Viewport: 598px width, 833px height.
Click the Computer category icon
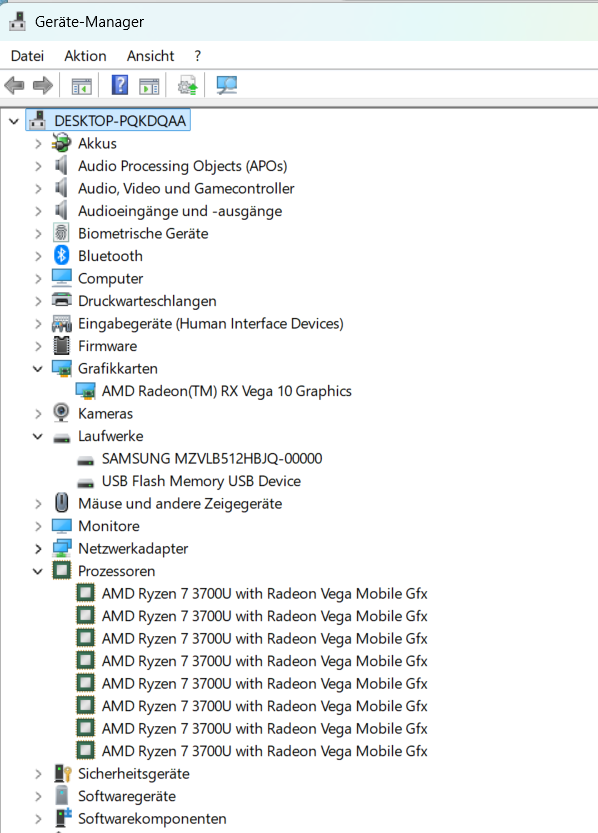[x=62, y=278]
